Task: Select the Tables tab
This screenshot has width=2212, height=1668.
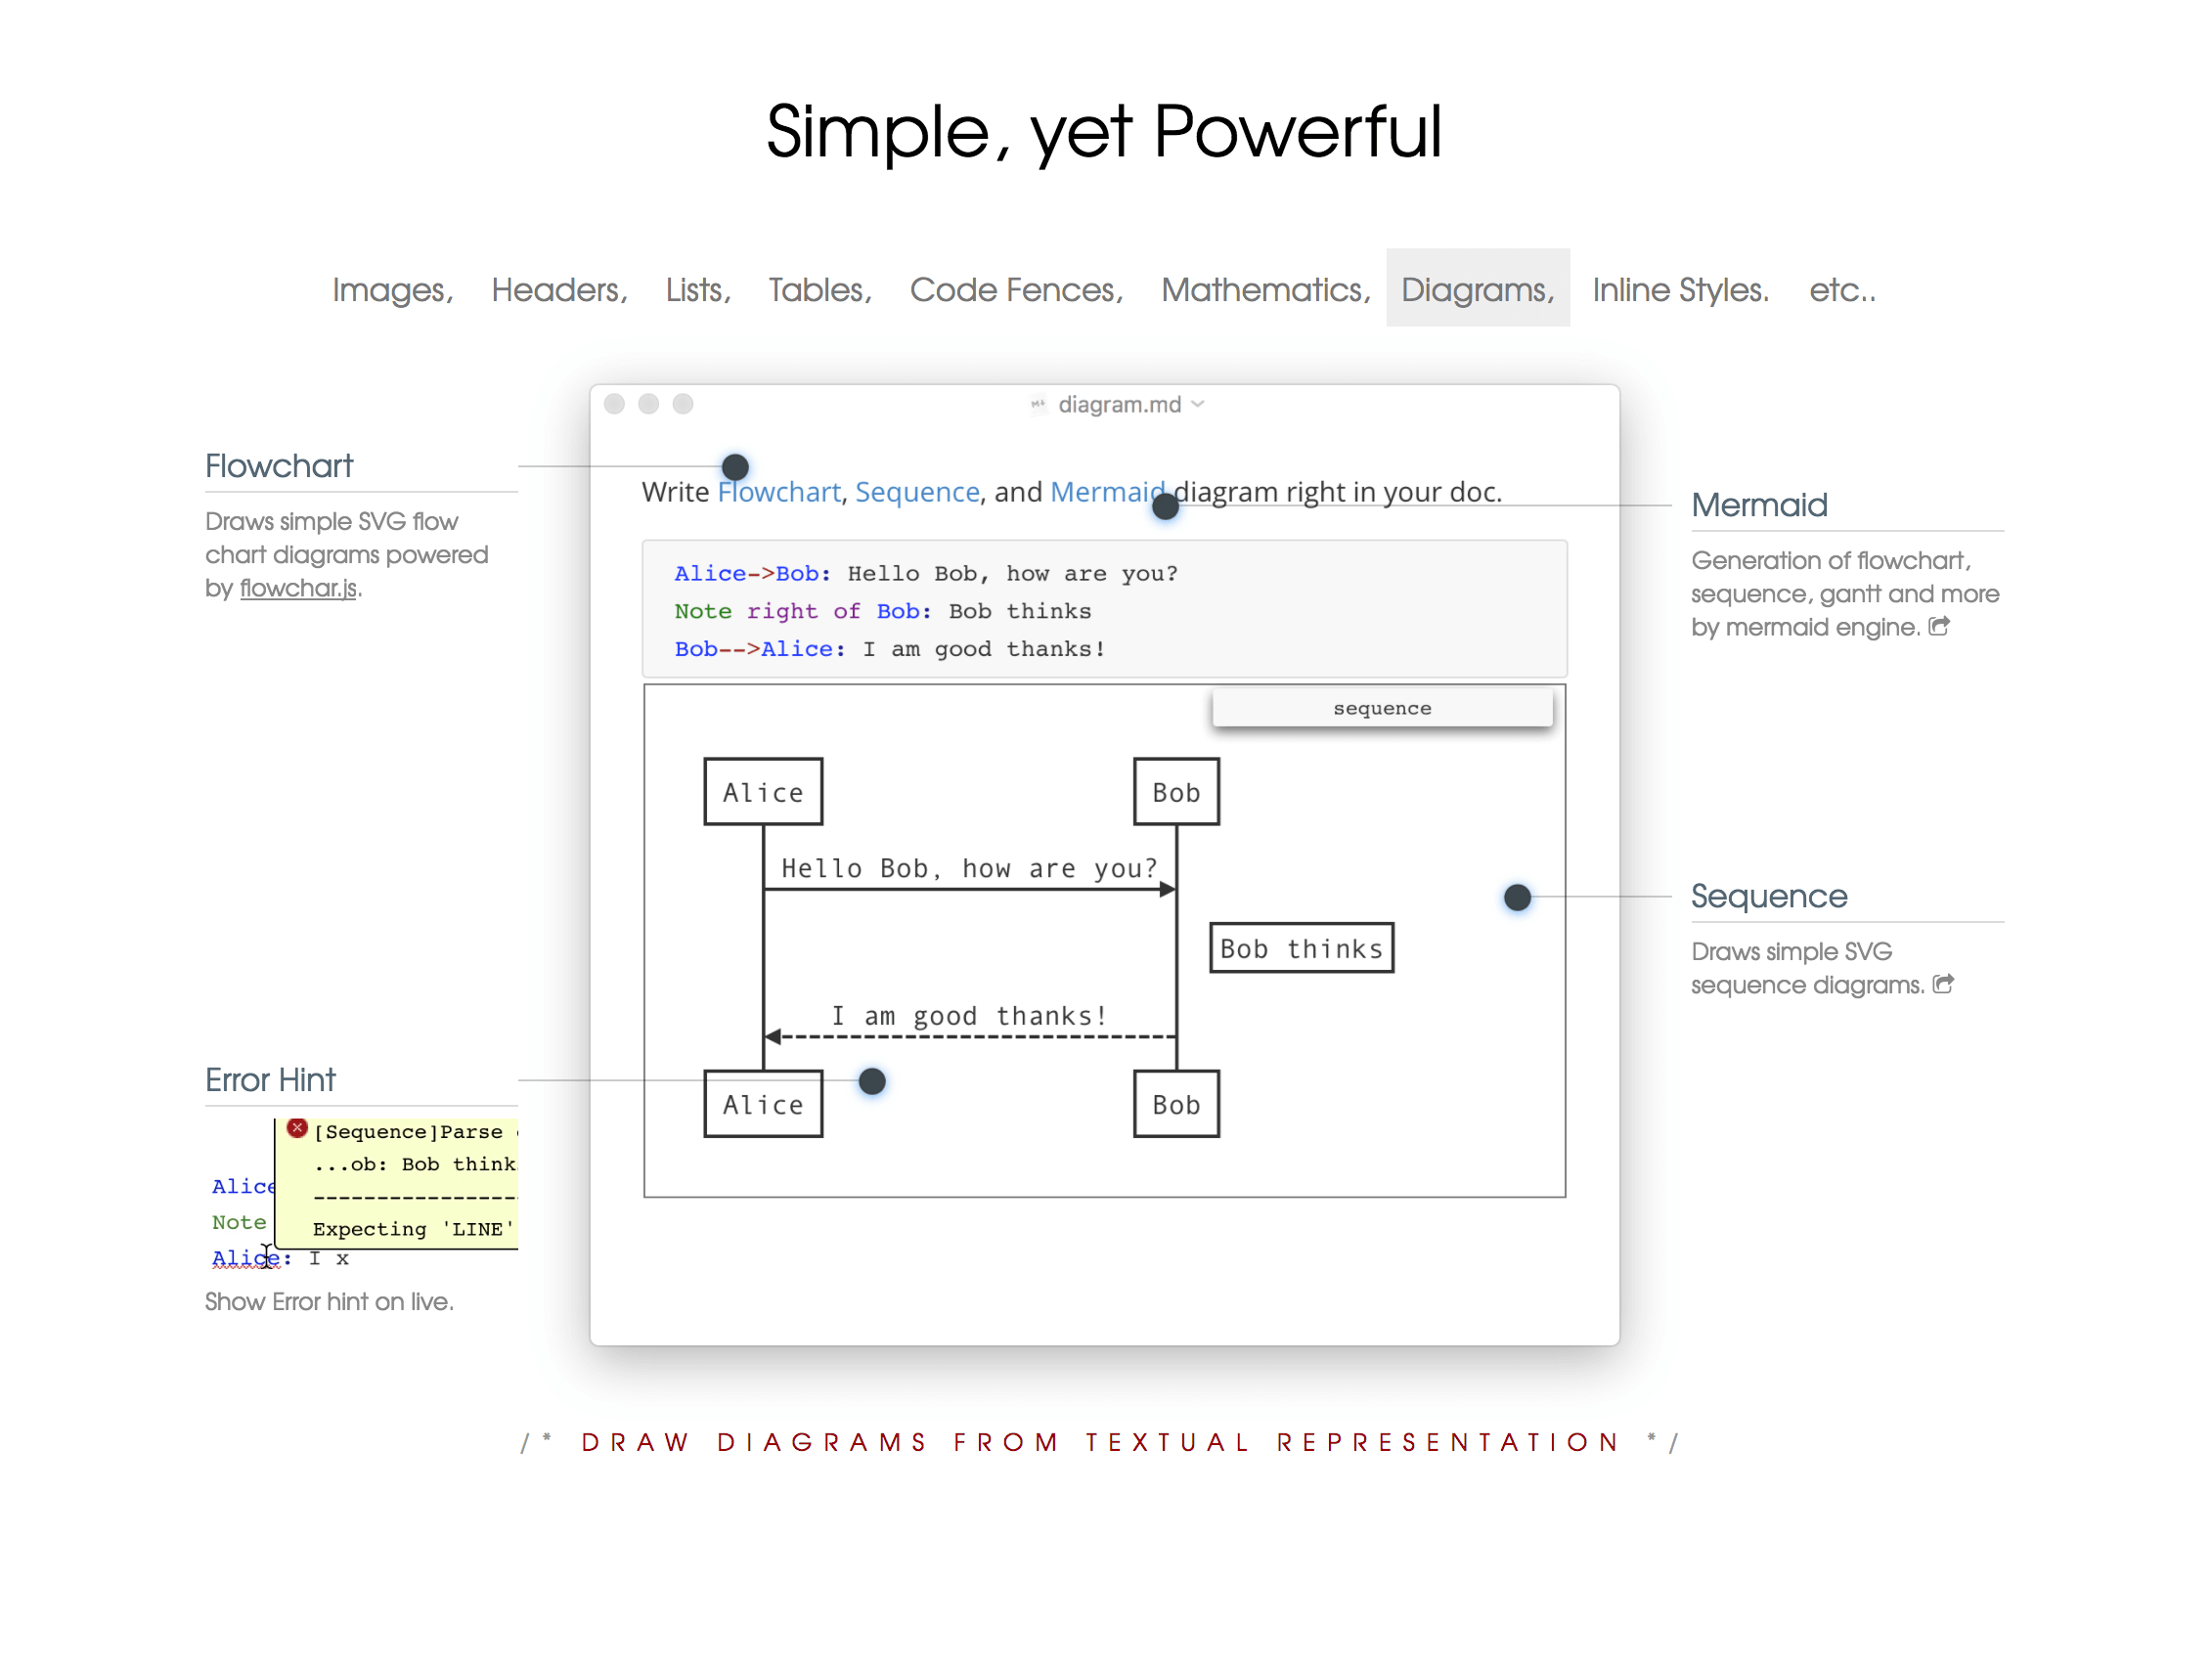Action: point(820,289)
